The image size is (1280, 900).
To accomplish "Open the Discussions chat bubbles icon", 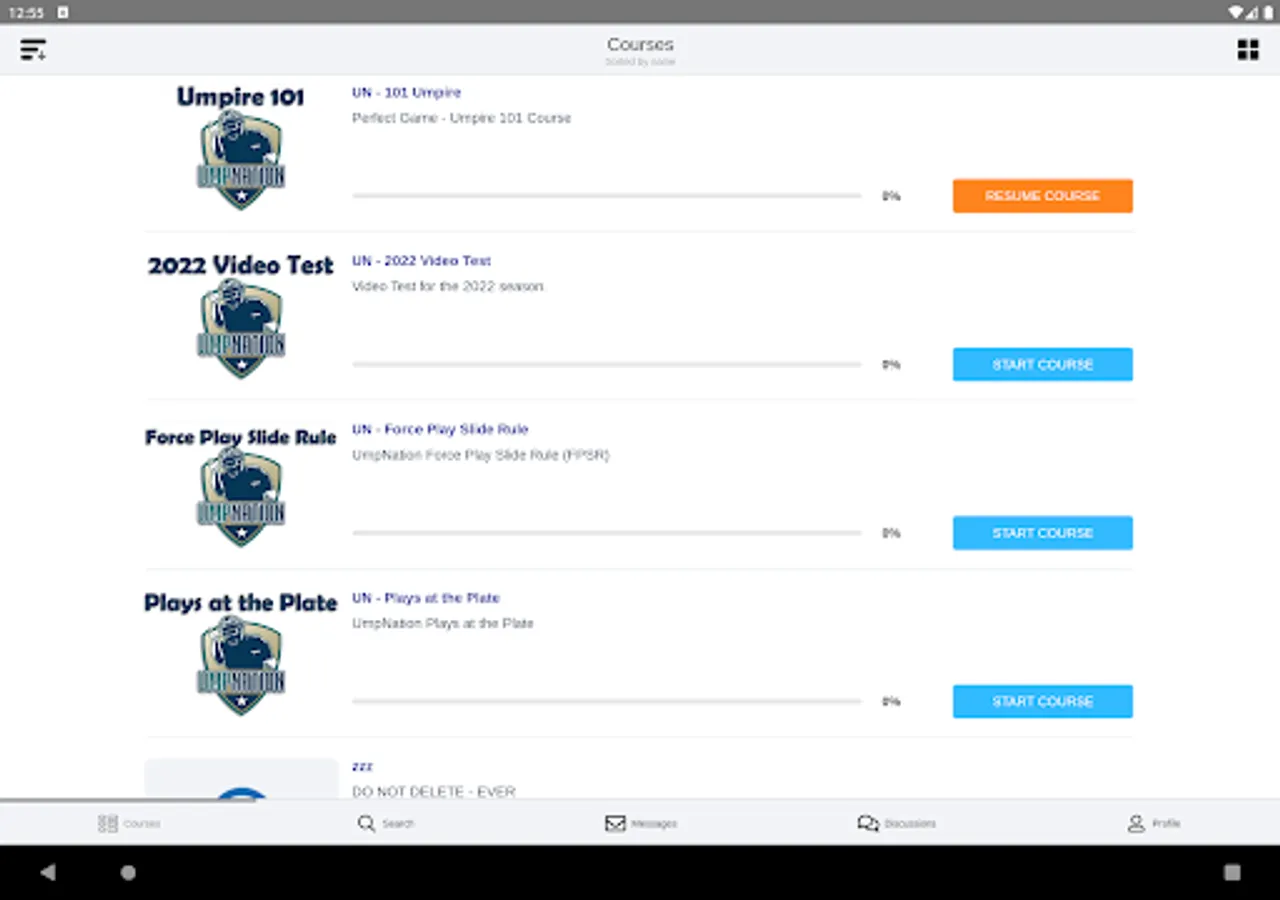I will pyautogui.click(x=868, y=823).
